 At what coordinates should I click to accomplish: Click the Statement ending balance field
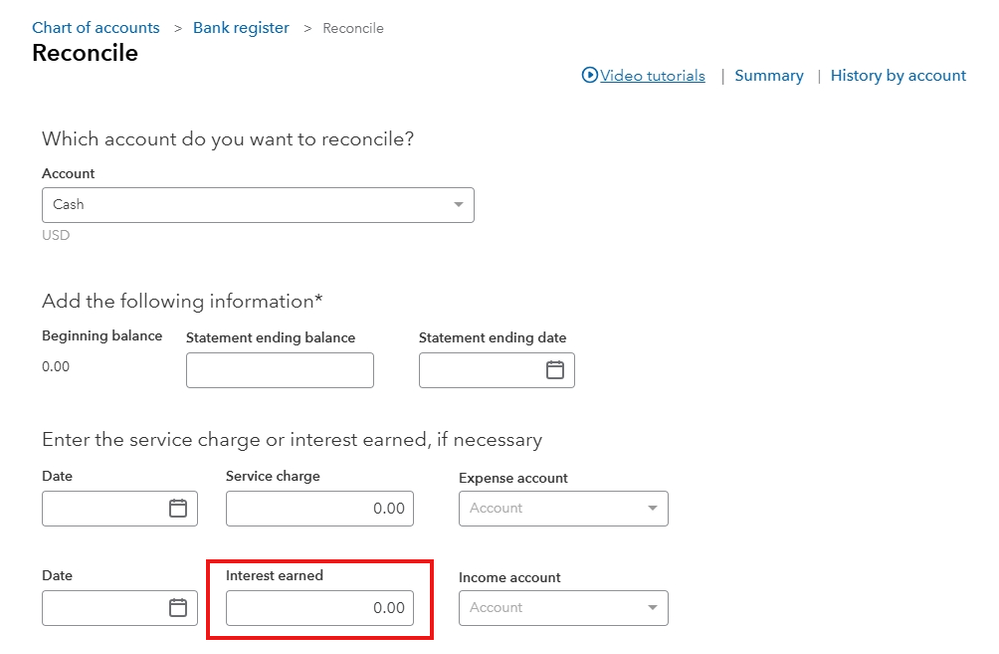point(280,370)
